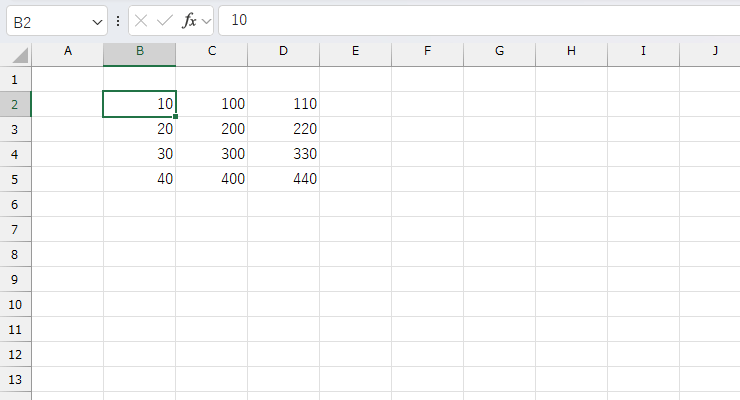This screenshot has width=740, height=400.
Task: Open the Name Box dropdown arrow
Action: 97,21
